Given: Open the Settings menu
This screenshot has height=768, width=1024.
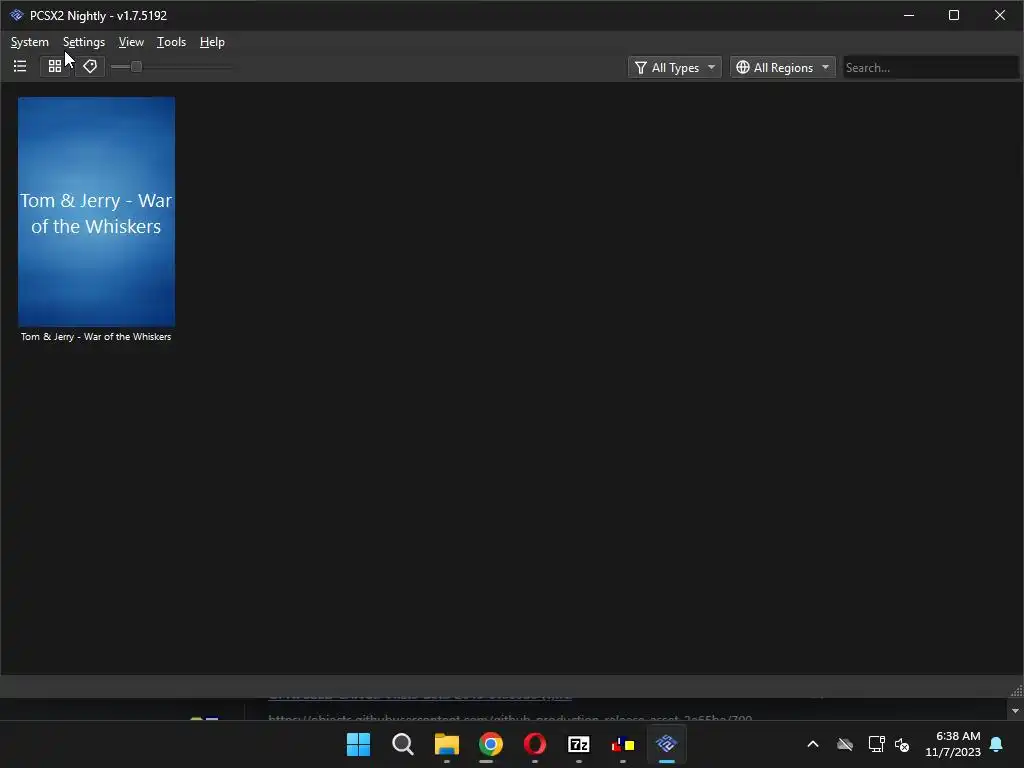Looking at the screenshot, I should coord(84,42).
